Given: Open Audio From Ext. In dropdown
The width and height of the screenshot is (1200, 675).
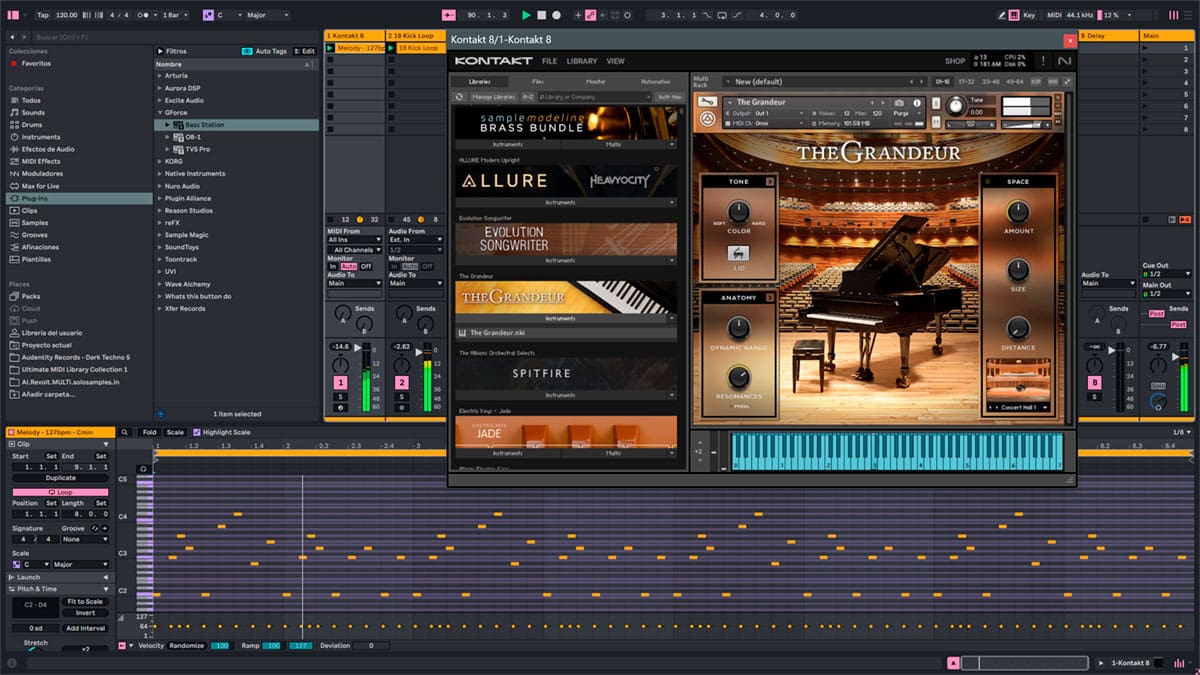Looking at the screenshot, I should (415, 240).
